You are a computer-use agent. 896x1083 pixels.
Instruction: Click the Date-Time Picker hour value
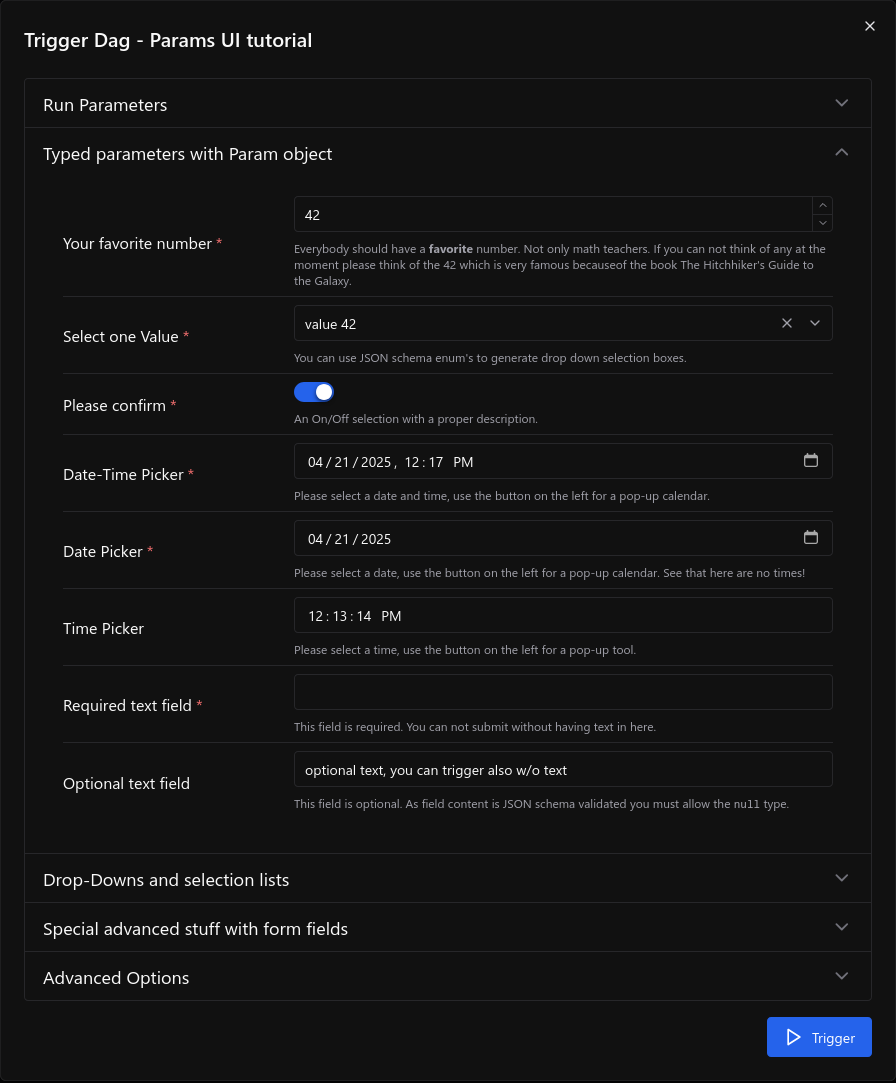coord(411,462)
